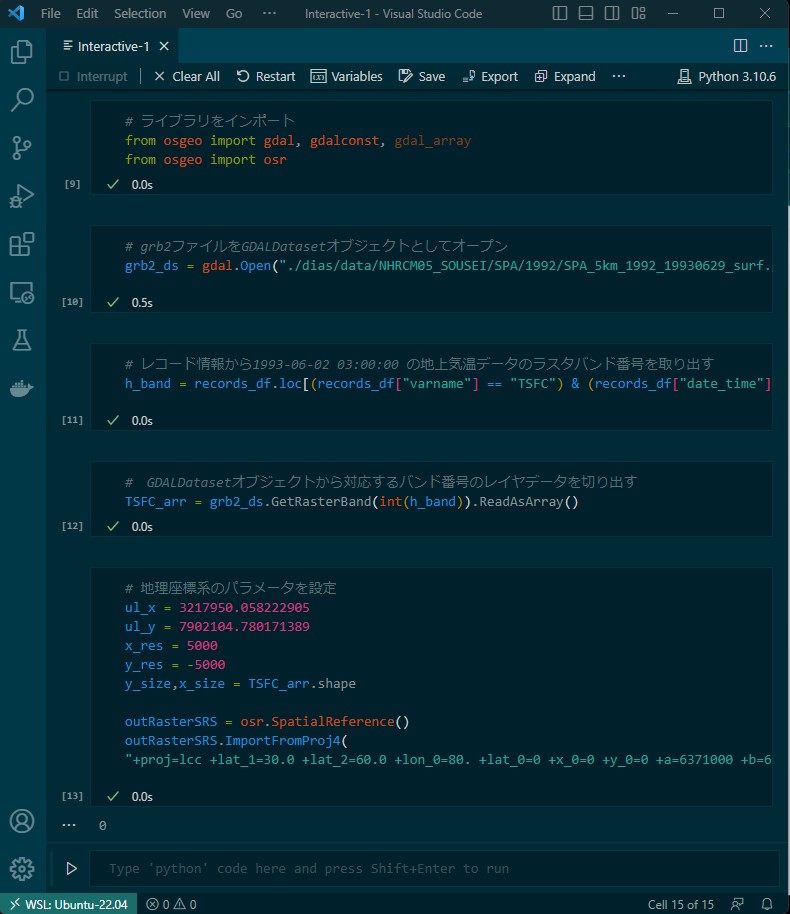Click the ul_y value 7902104.780171389
790x914 pixels.
pyautogui.click(x=244, y=627)
